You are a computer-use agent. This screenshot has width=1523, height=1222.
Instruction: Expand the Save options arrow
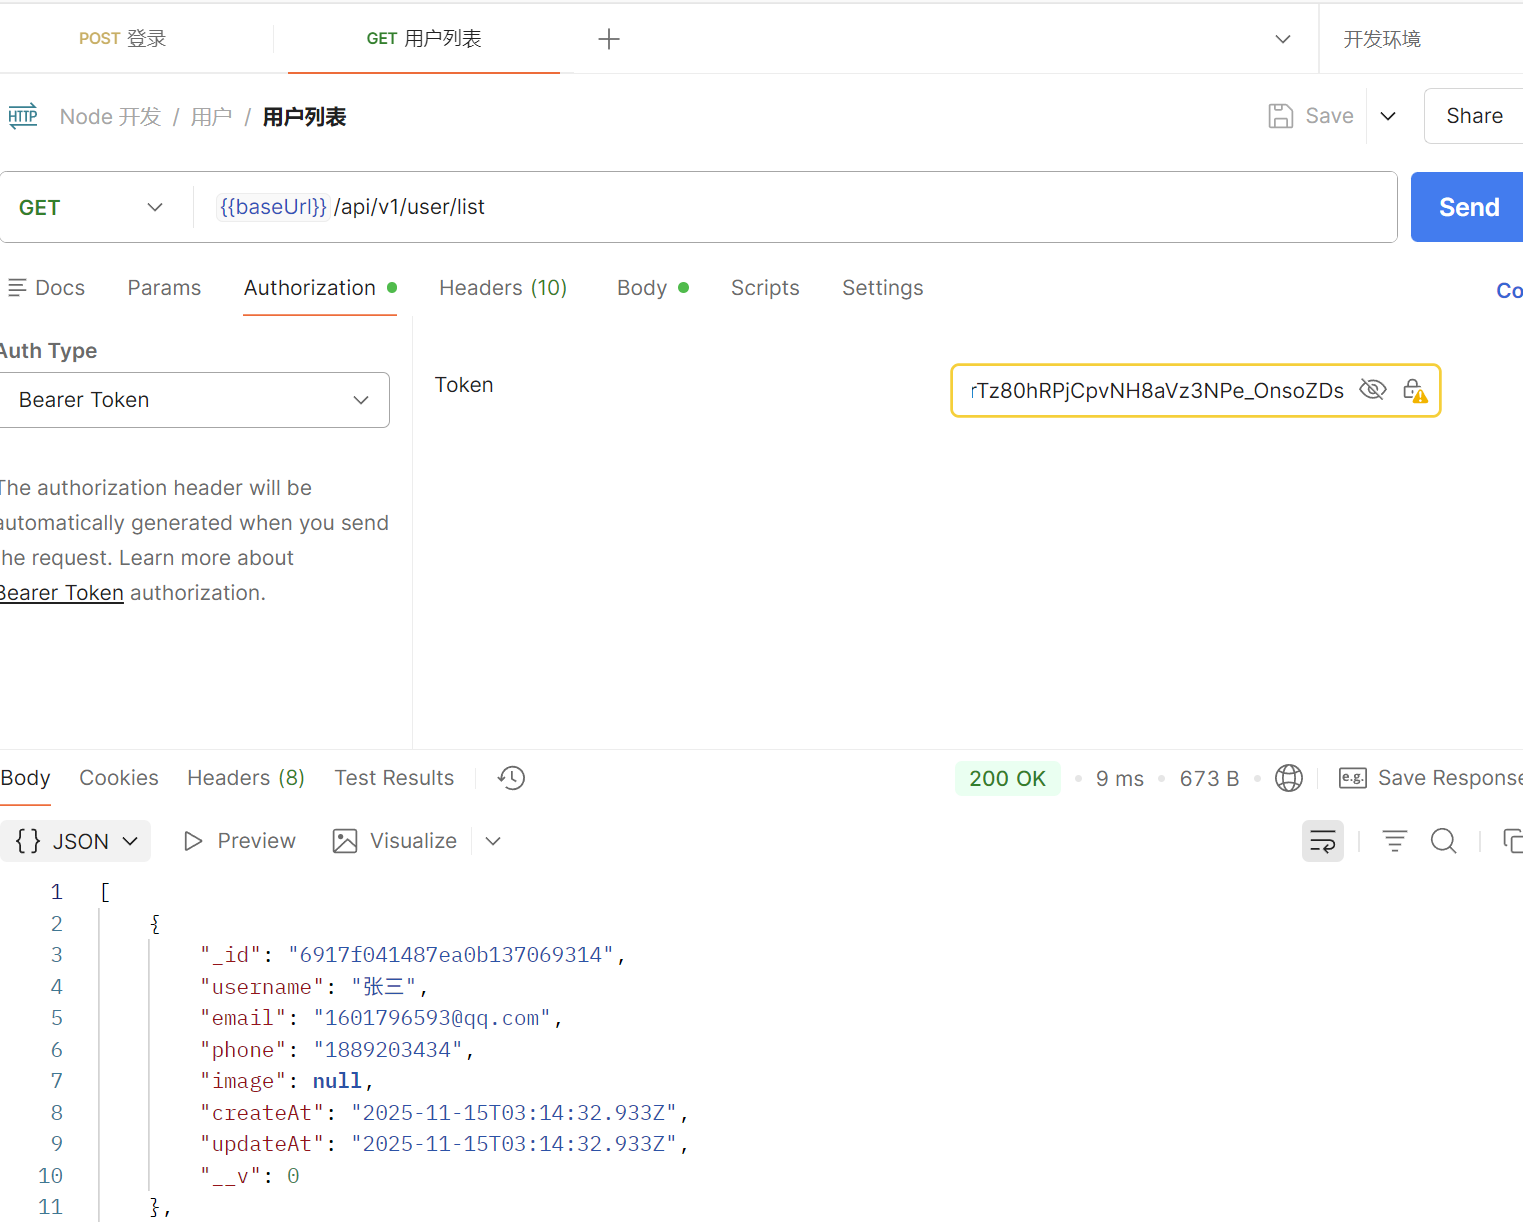pyautogui.click(x=1388, y=116)
